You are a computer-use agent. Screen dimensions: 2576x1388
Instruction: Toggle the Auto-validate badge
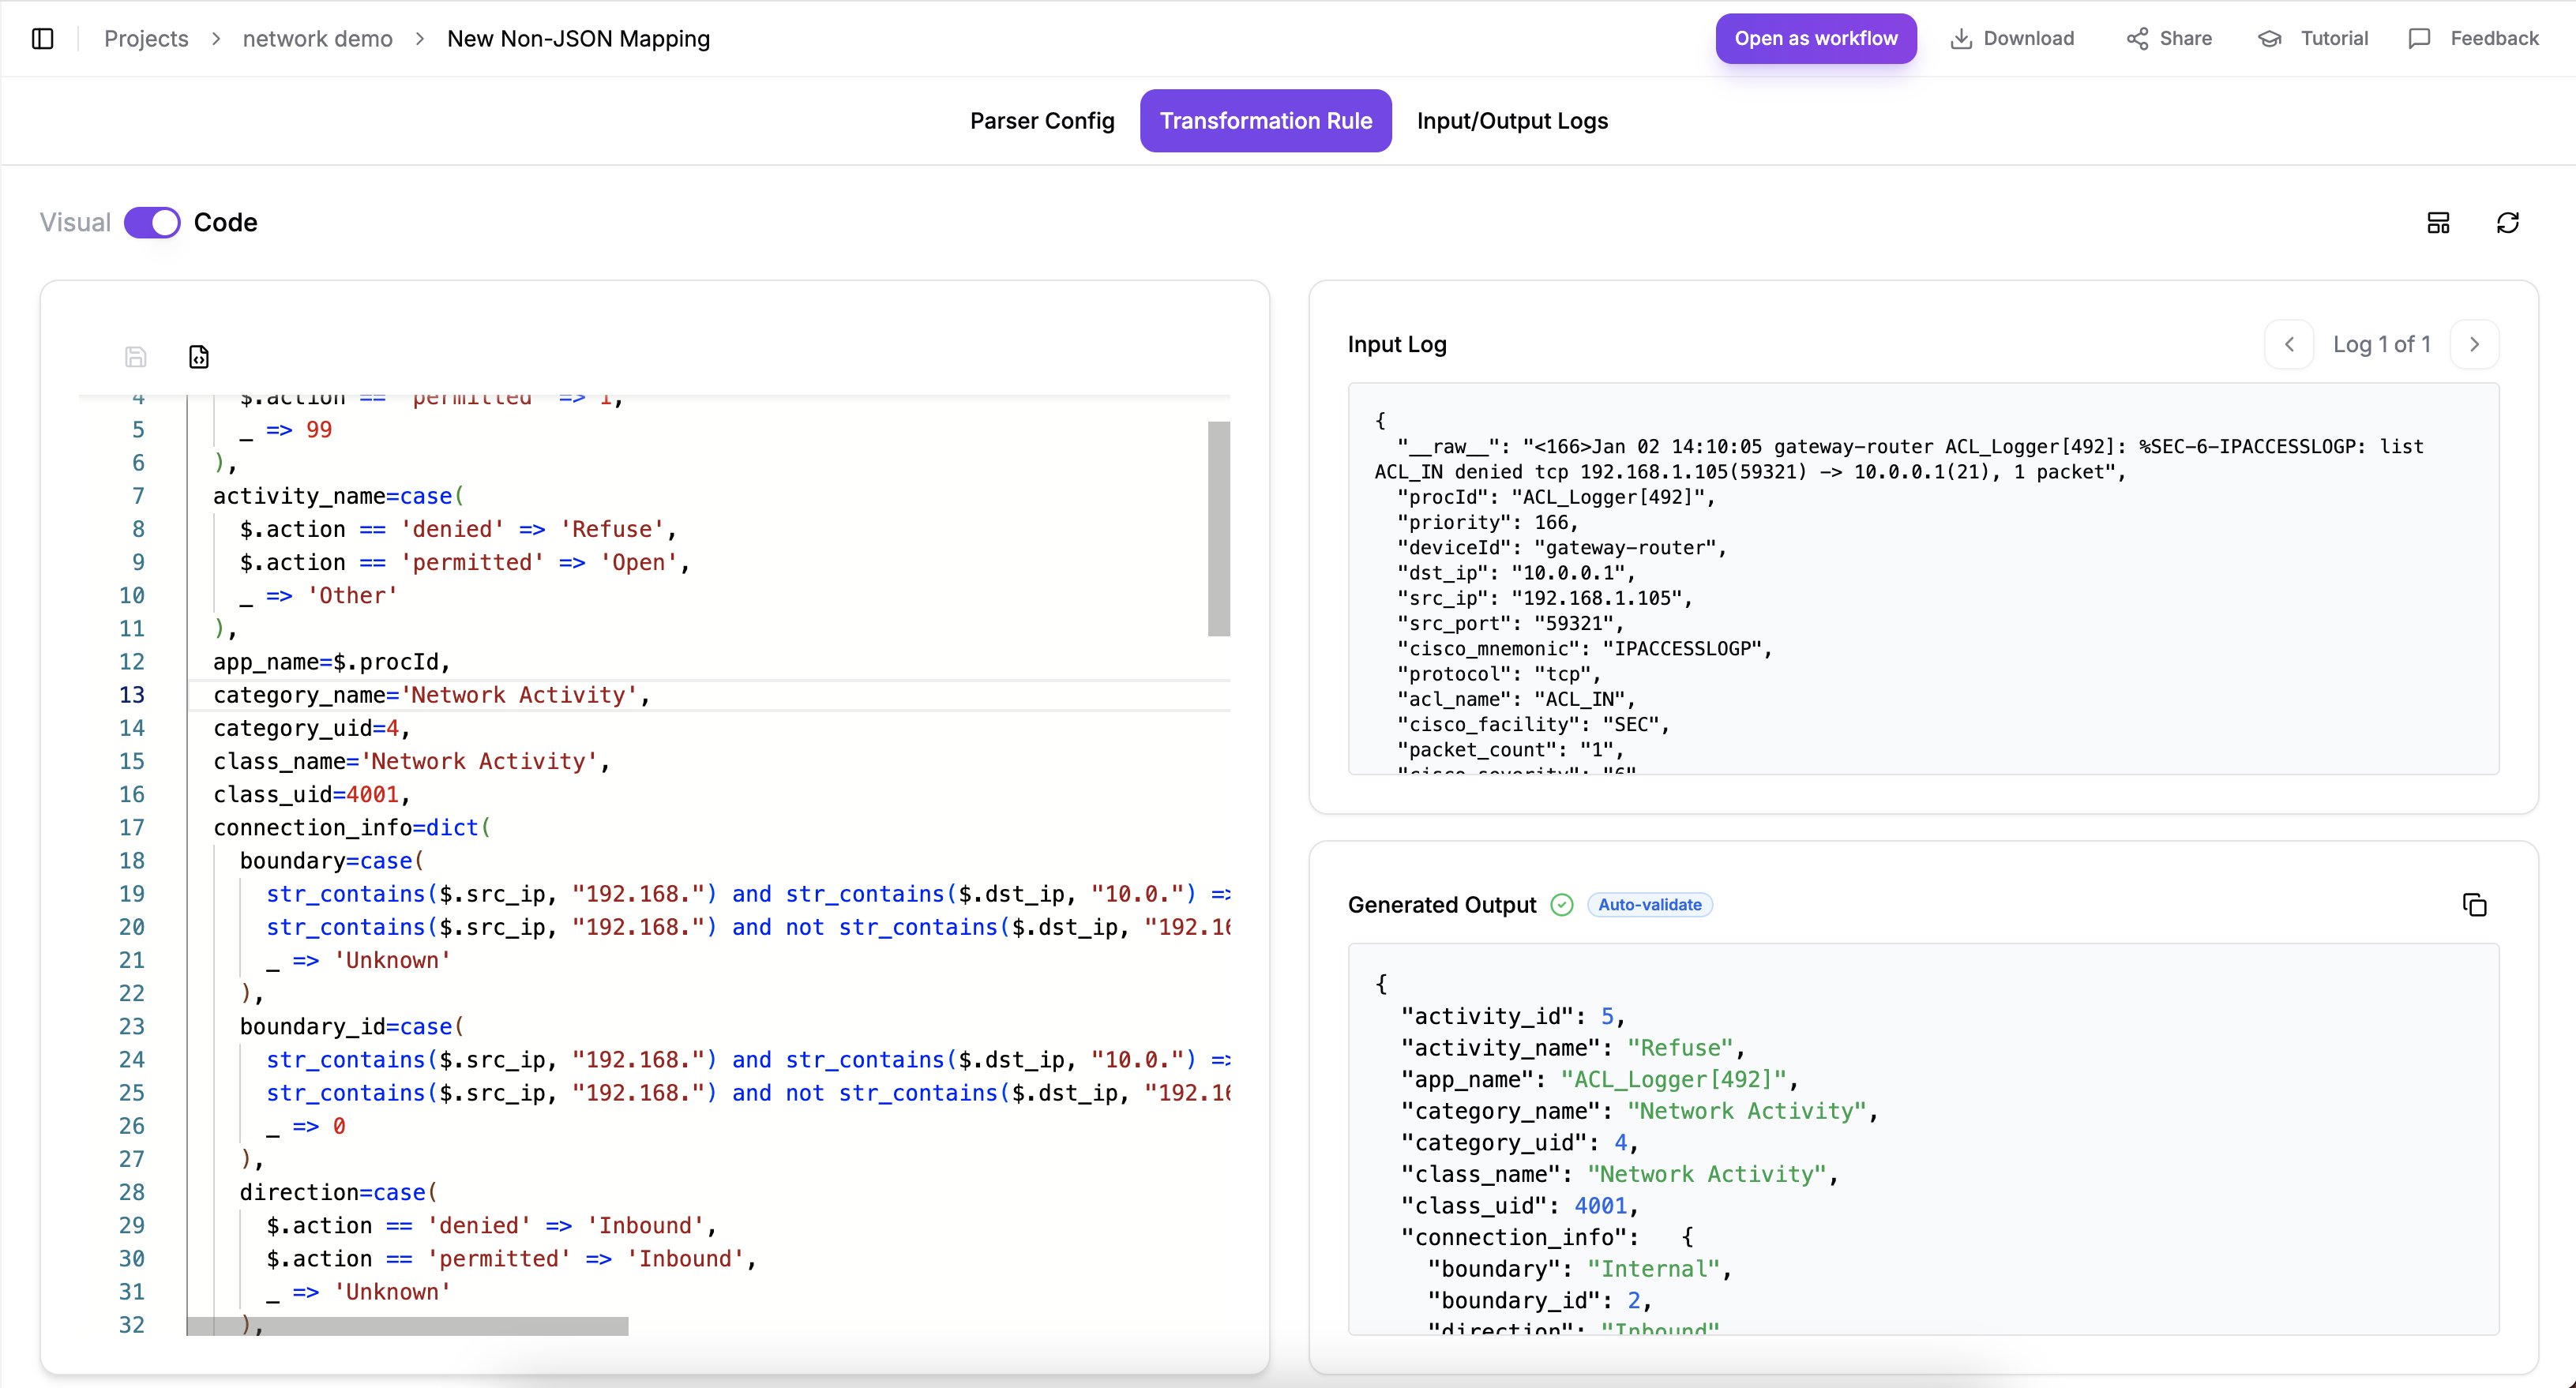pyautogui.click(x=1649, y=905)
